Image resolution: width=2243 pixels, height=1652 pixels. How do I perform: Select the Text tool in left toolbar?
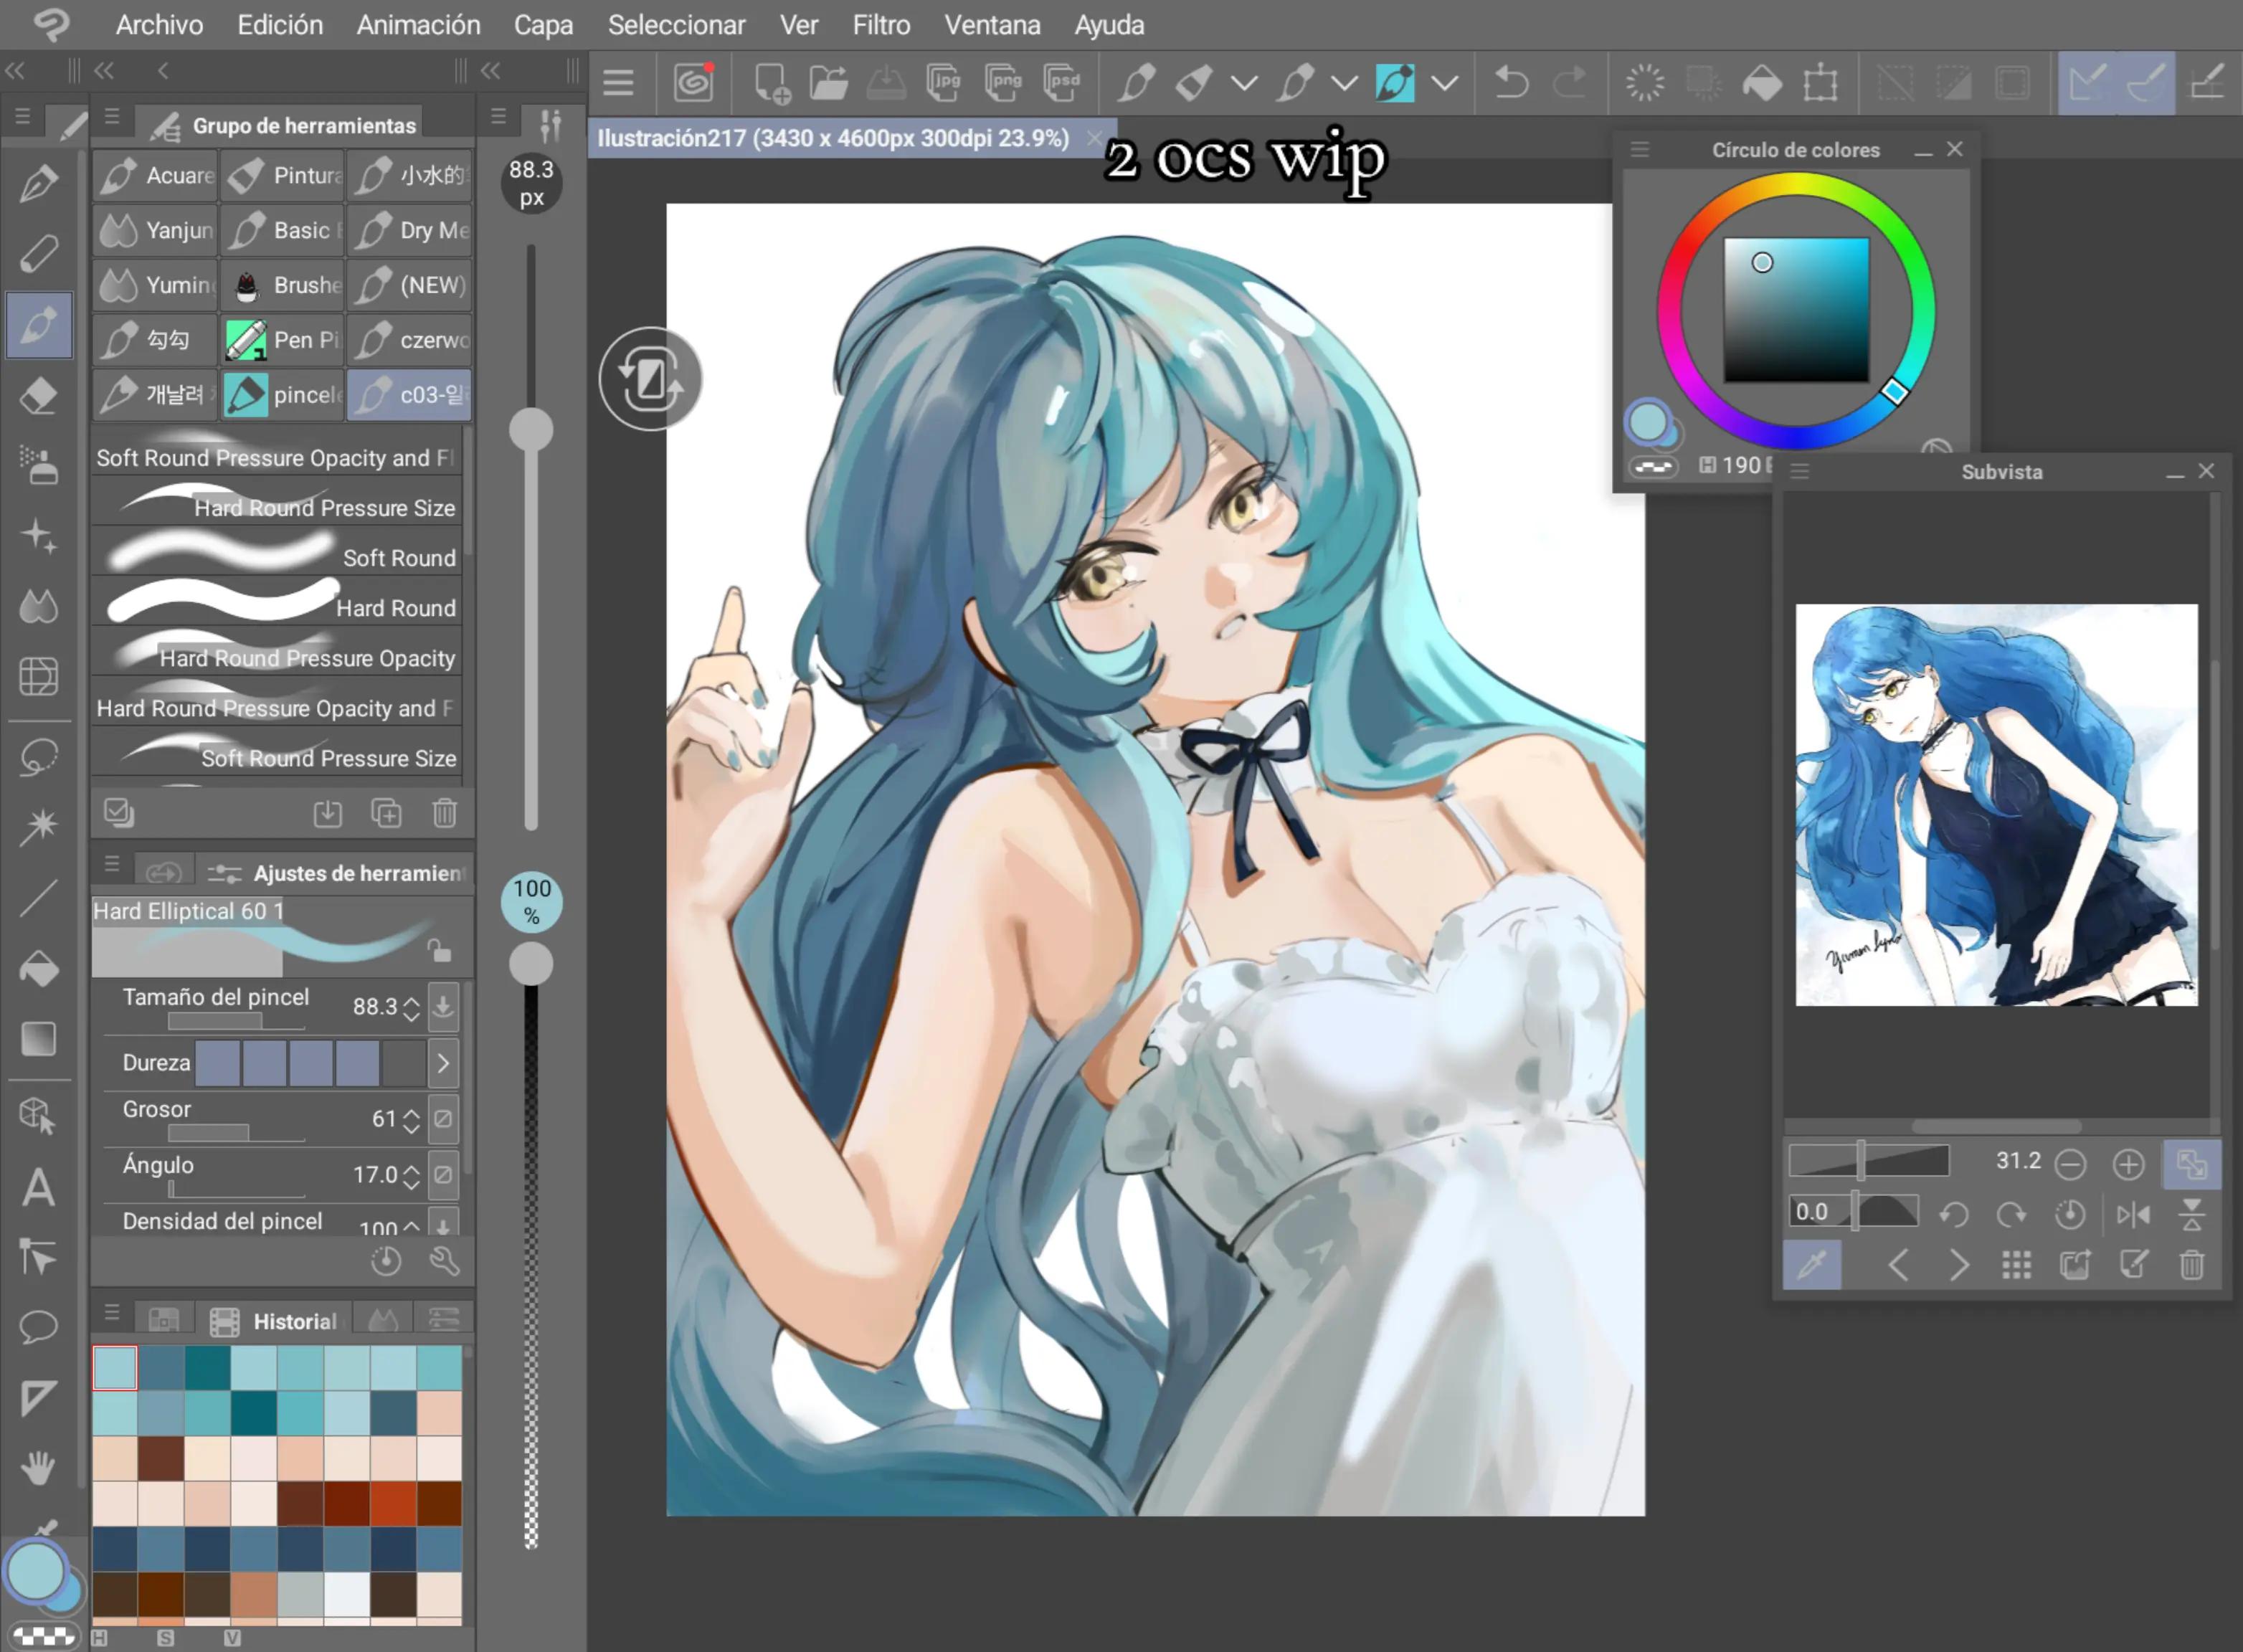coord(39,1187)
